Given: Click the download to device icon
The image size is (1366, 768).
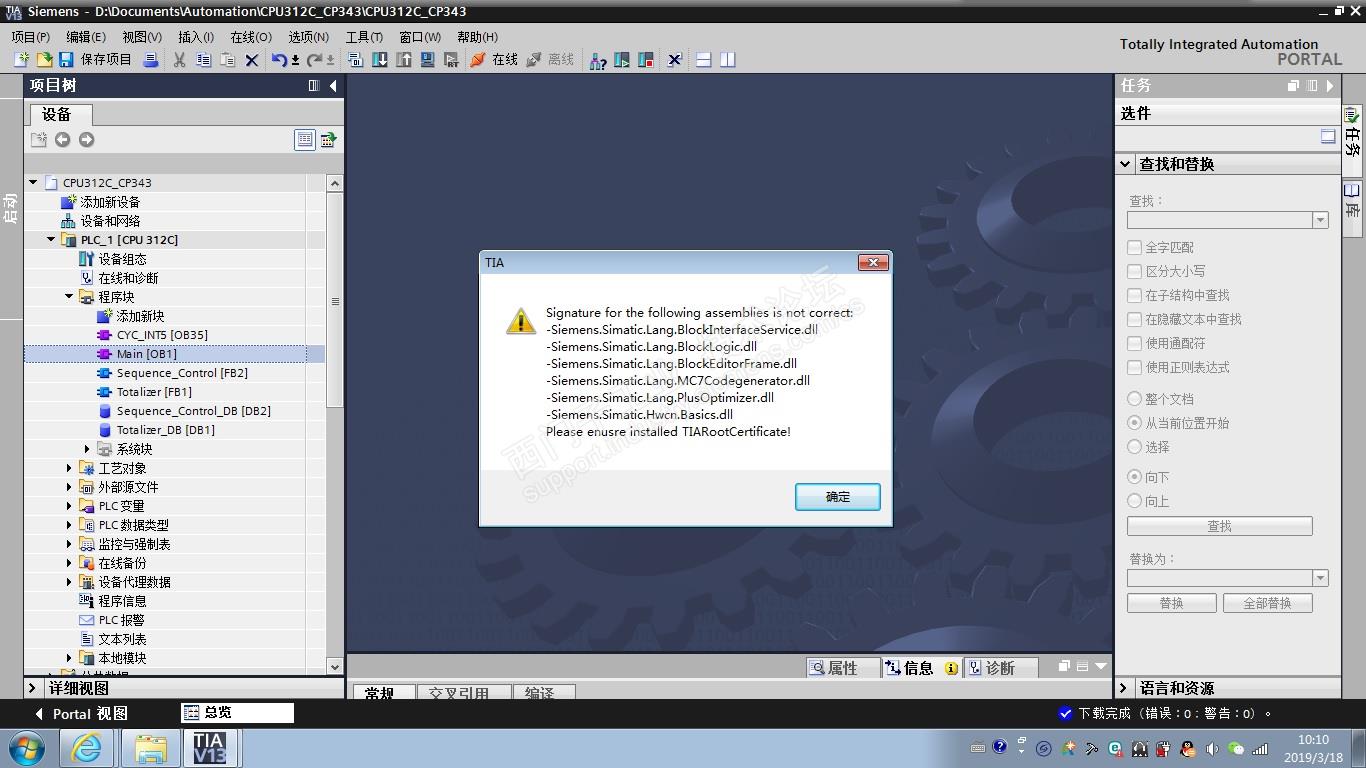Looking at the screenshot, I should point(380,60).
